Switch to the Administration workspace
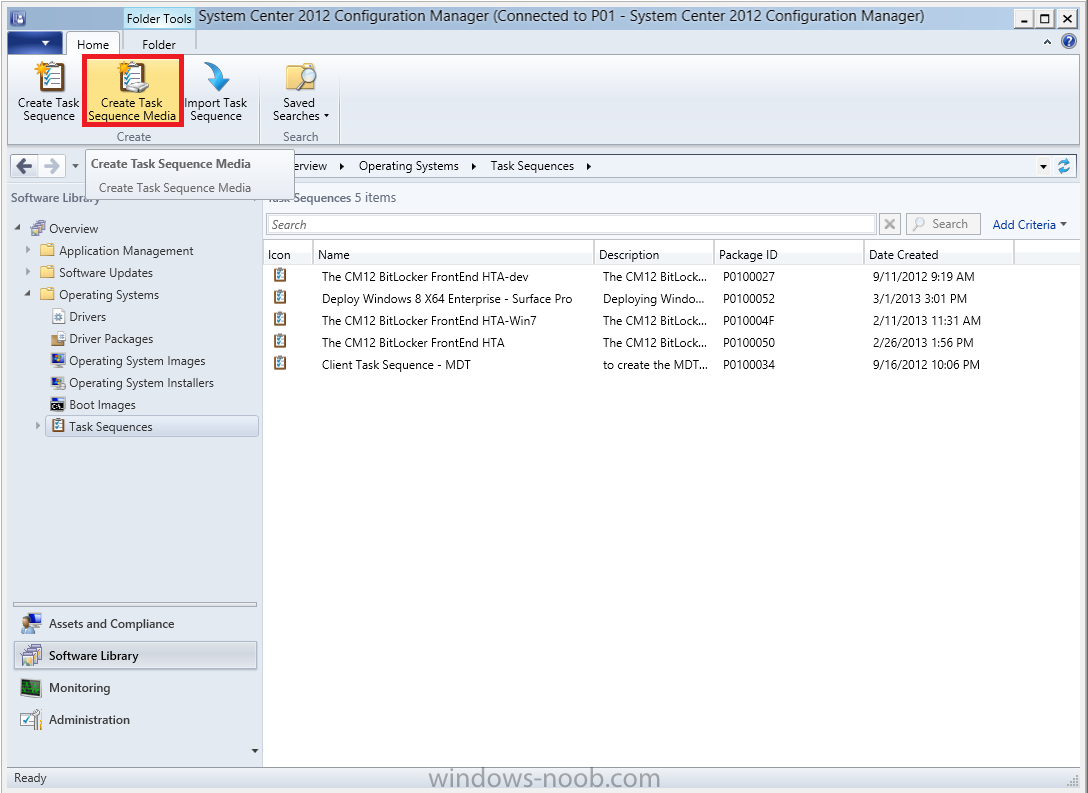This screenshot has height=793, width=1088. click(x=135, y=719)
